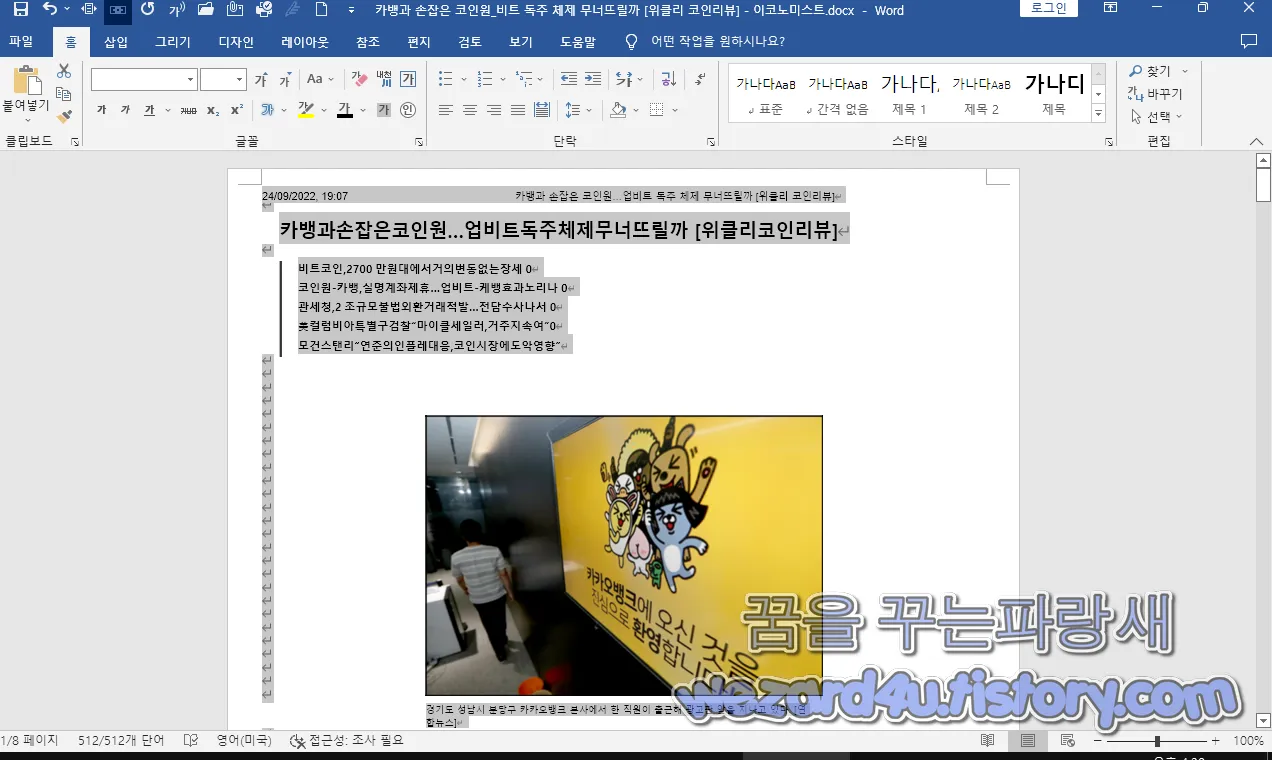
Task: Click the 로그인 button
Action: point(1049,9)
